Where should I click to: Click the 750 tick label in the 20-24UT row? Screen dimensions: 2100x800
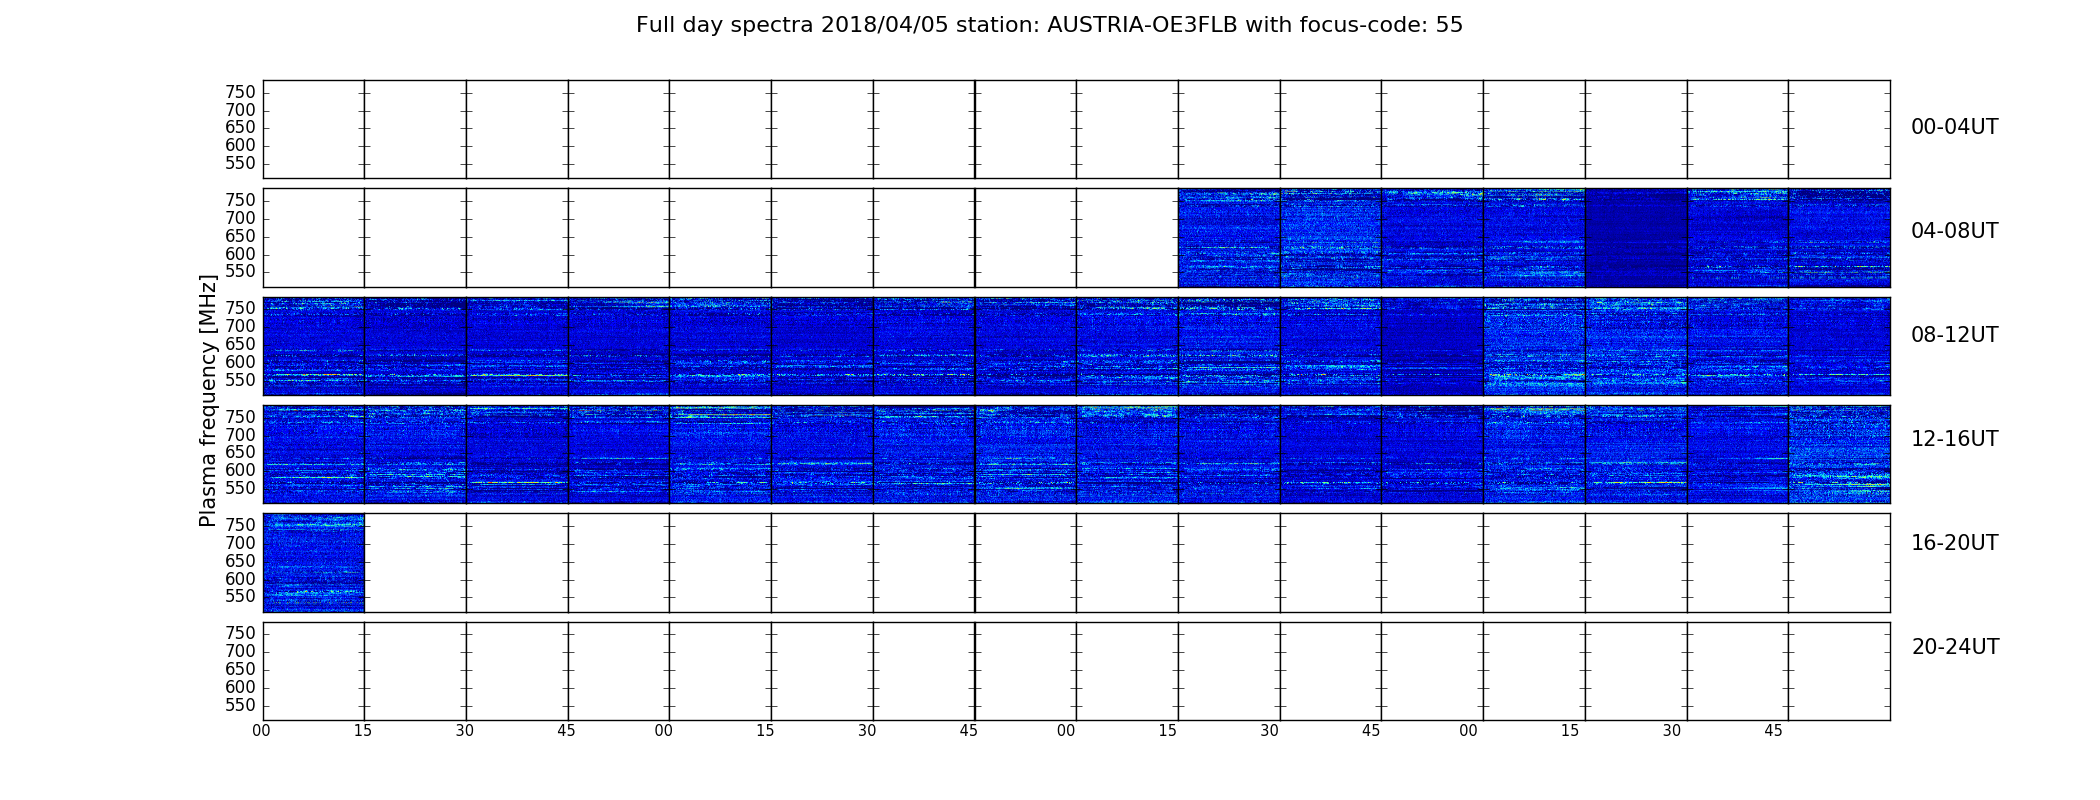pos(240,634)
